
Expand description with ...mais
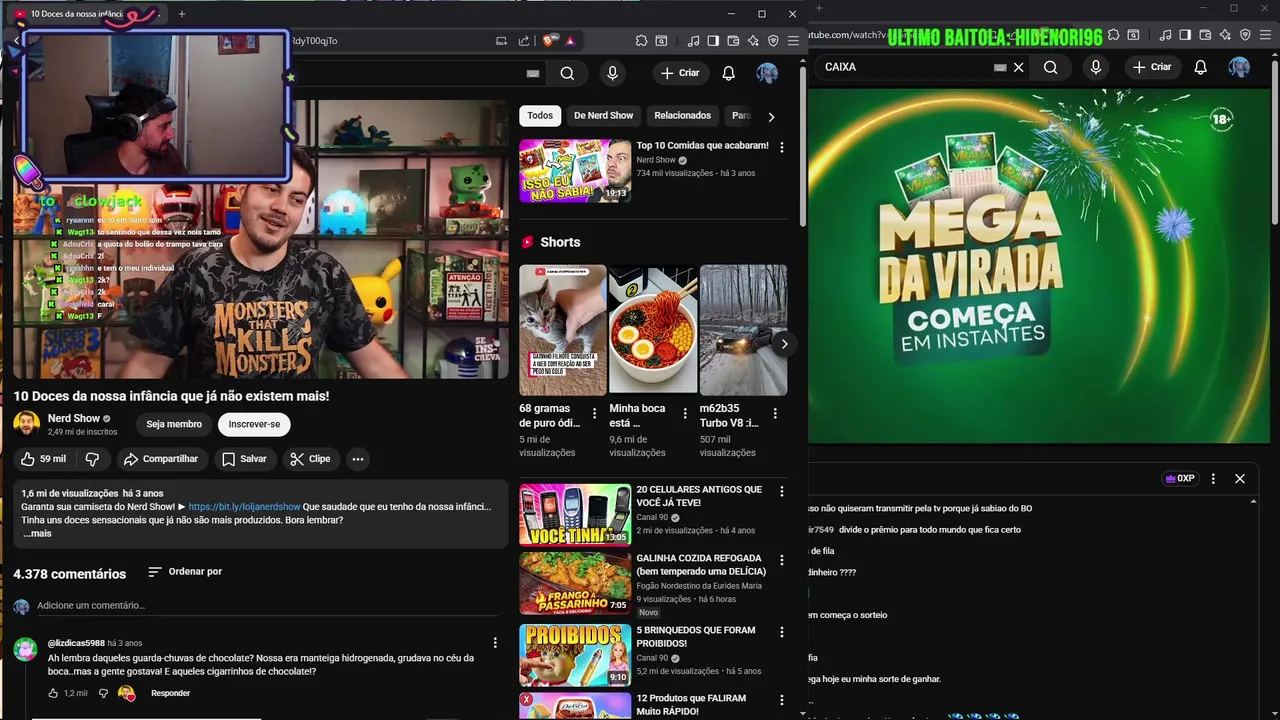37,533
